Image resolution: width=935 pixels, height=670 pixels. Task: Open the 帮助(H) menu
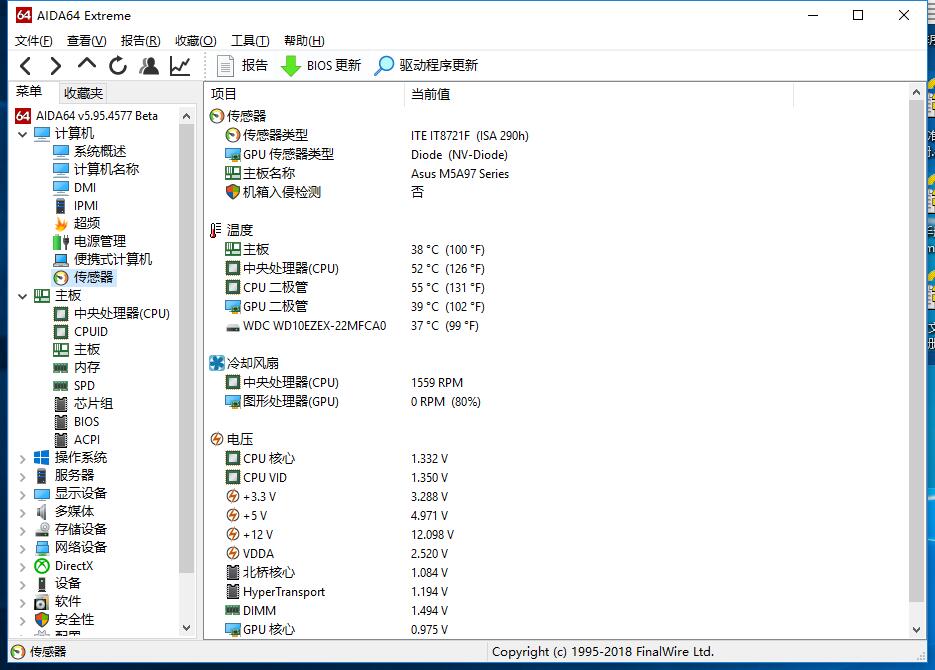(304, 41)
